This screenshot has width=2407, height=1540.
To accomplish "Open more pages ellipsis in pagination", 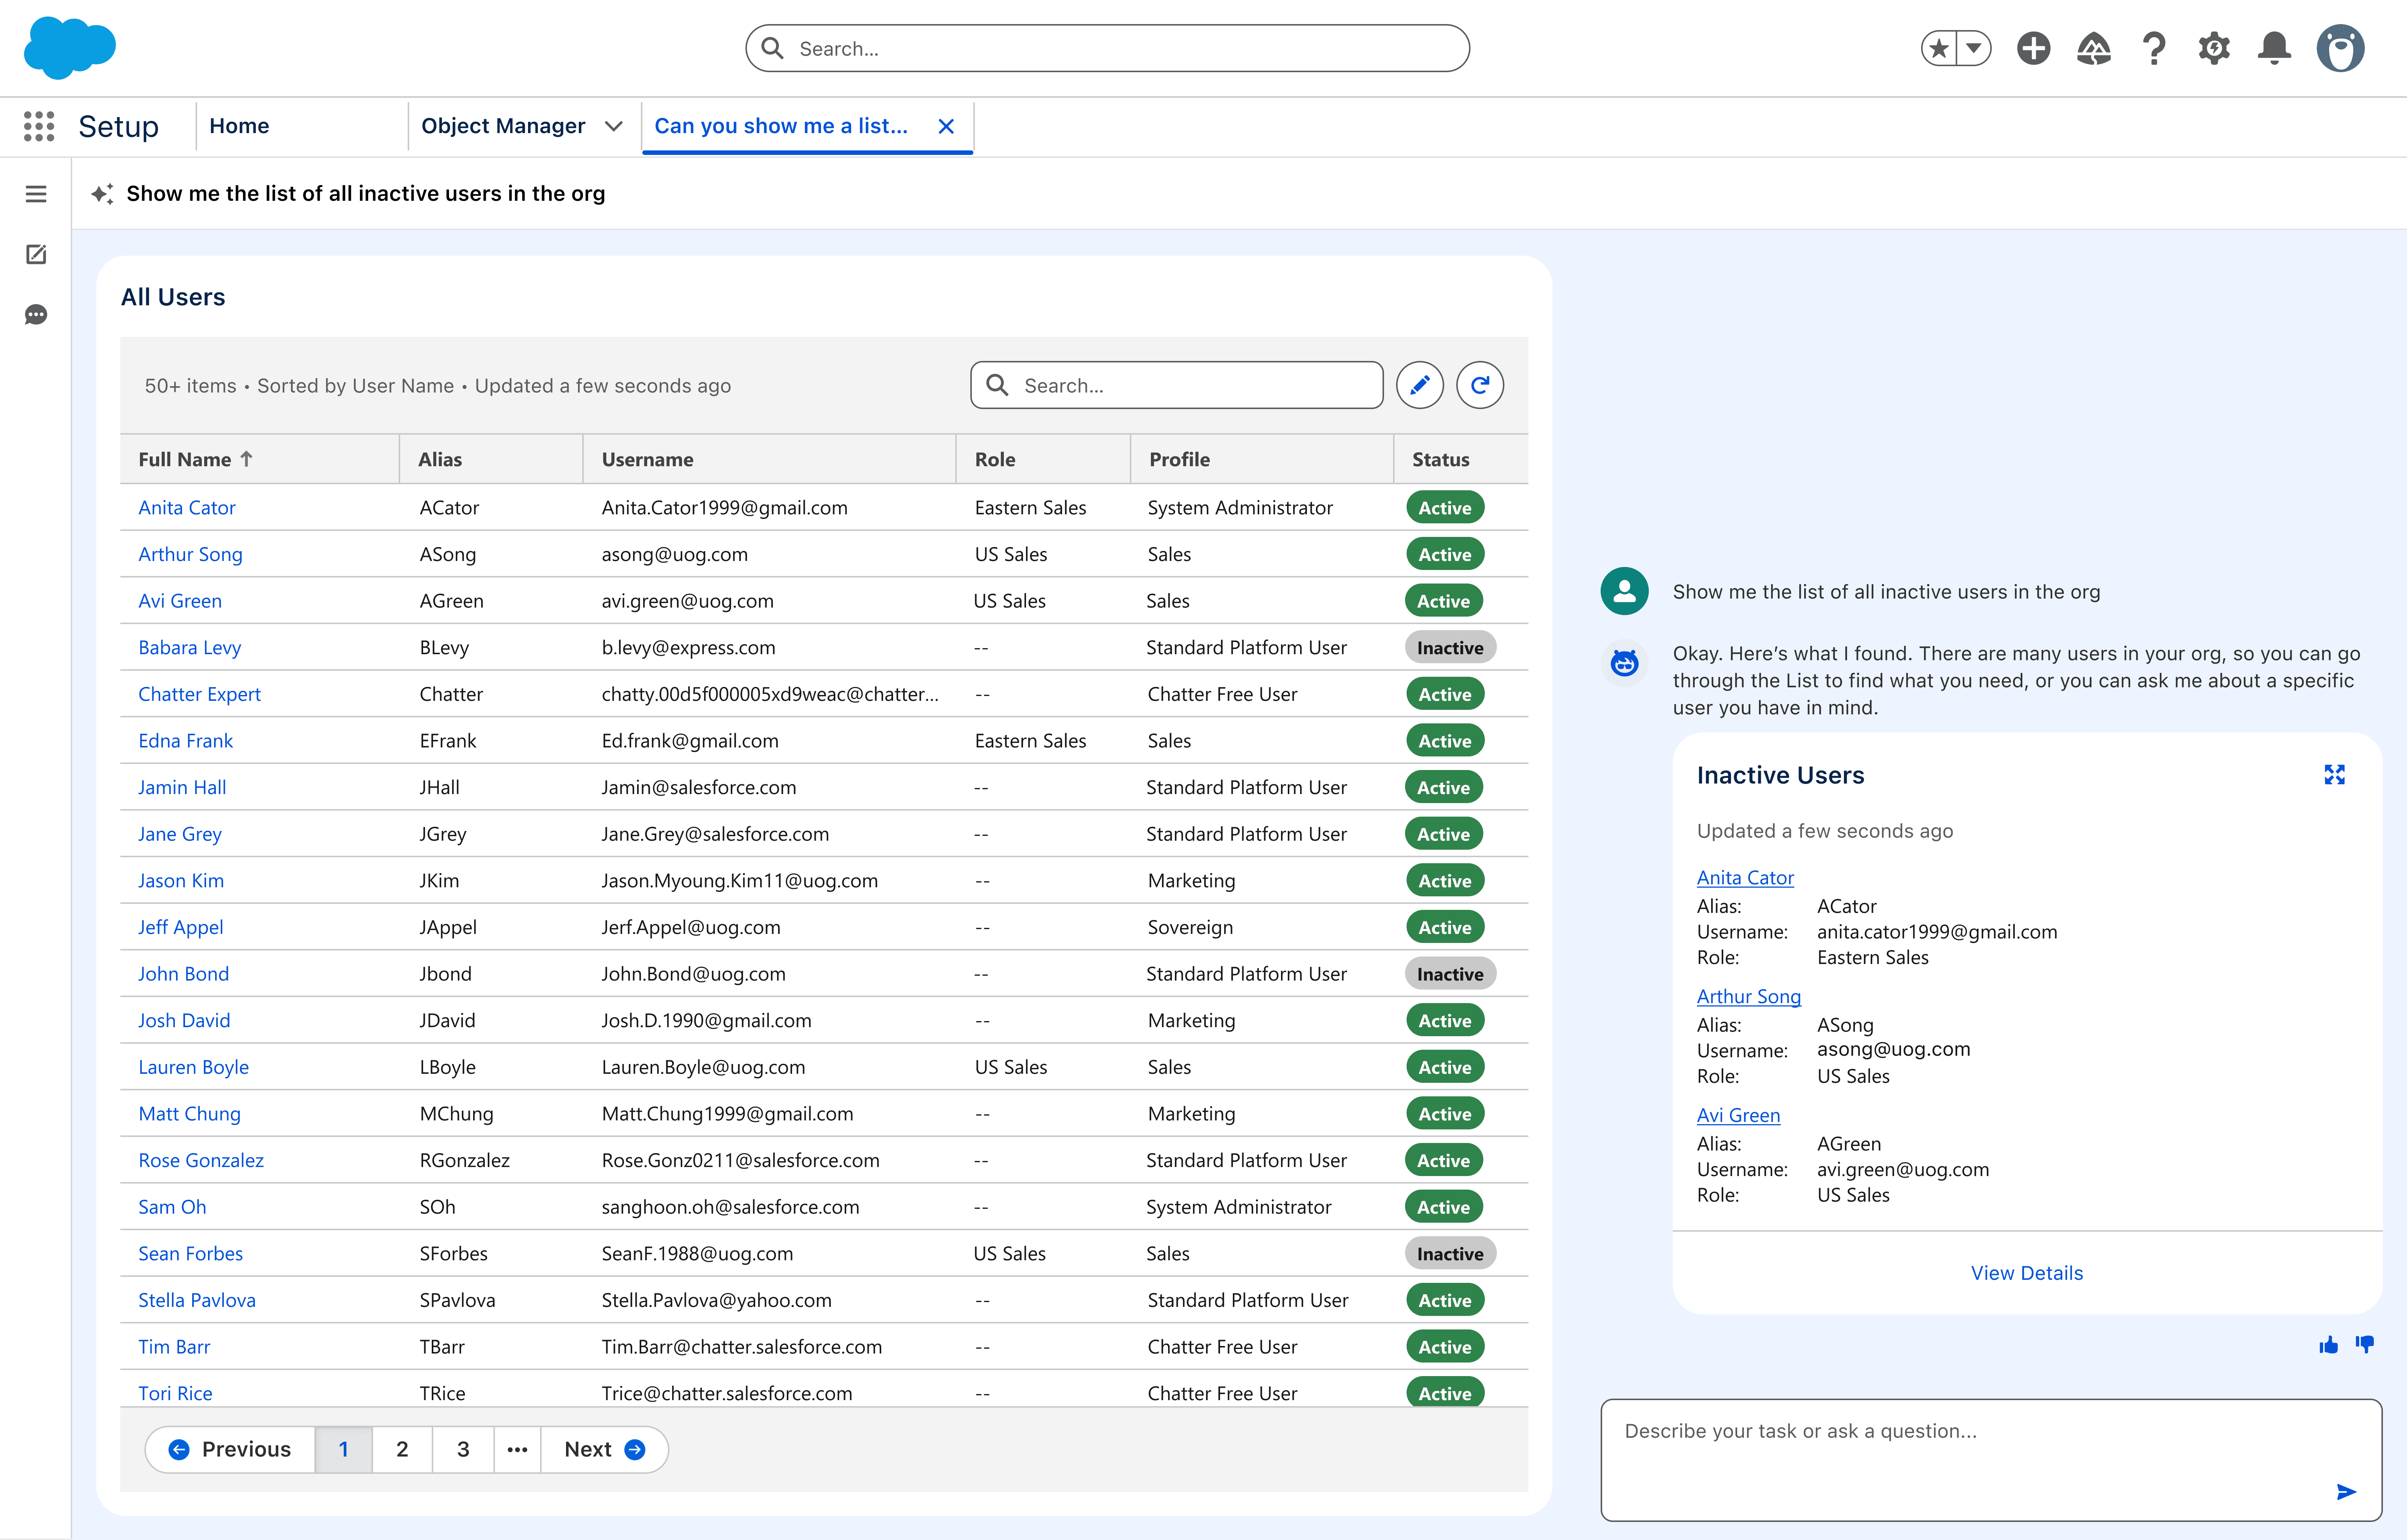I will pyautogui.click(x=517, y=1449).
